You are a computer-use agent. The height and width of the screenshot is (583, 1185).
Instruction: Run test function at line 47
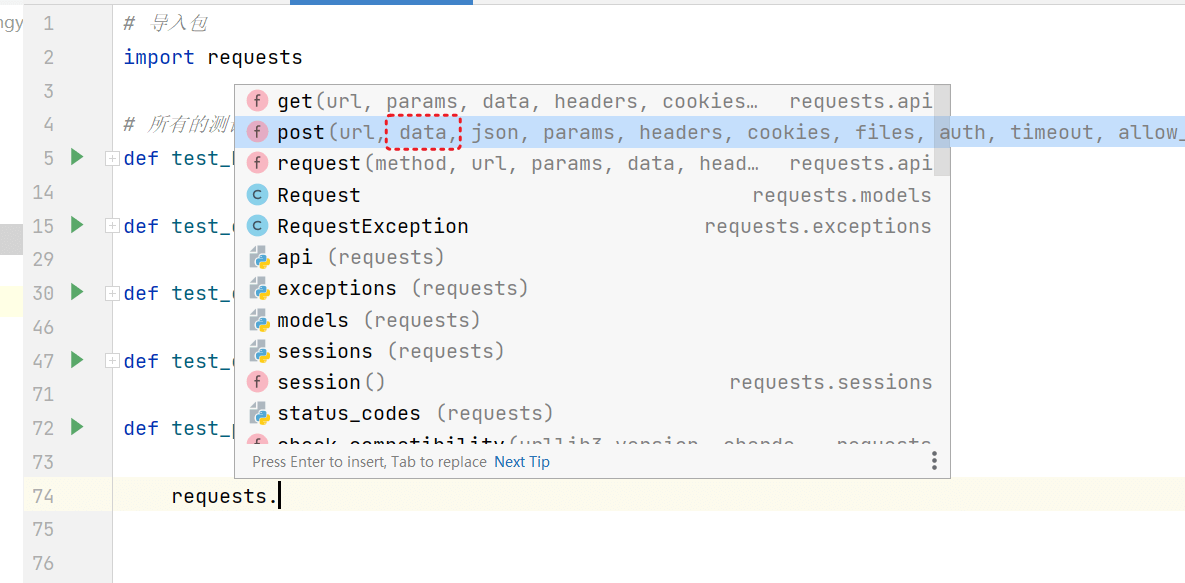pos(77,360)
